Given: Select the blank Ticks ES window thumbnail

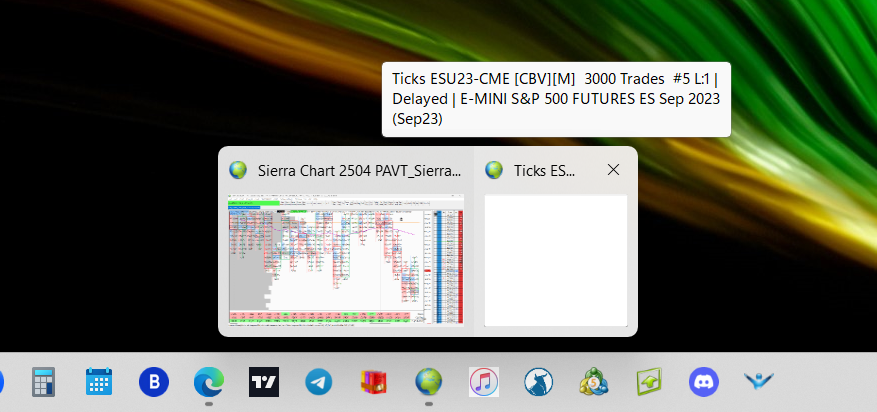Looking at the screenshot, I should 556,261.
